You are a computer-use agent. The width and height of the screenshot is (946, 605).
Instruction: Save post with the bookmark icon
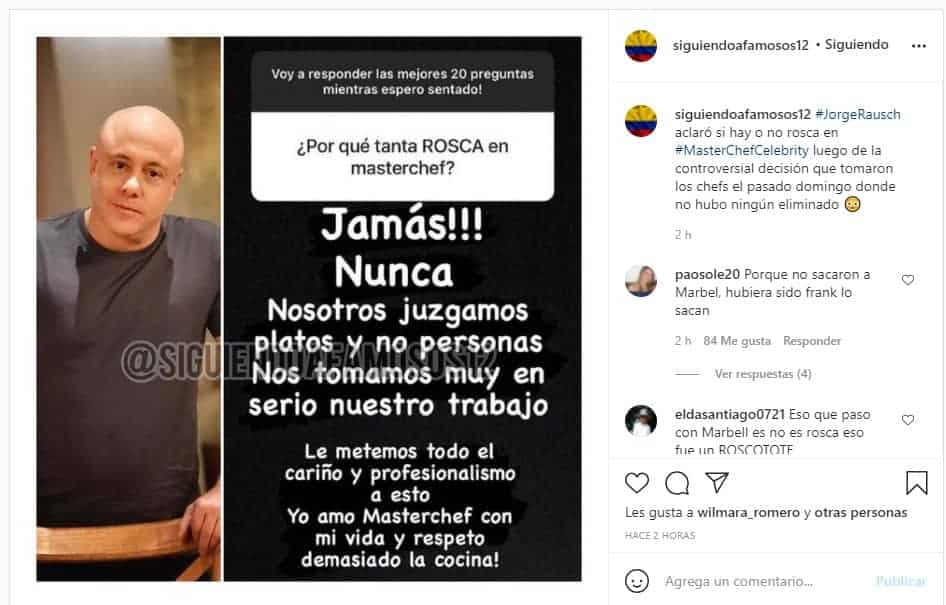pyautogui.click(x=916, y=483)
